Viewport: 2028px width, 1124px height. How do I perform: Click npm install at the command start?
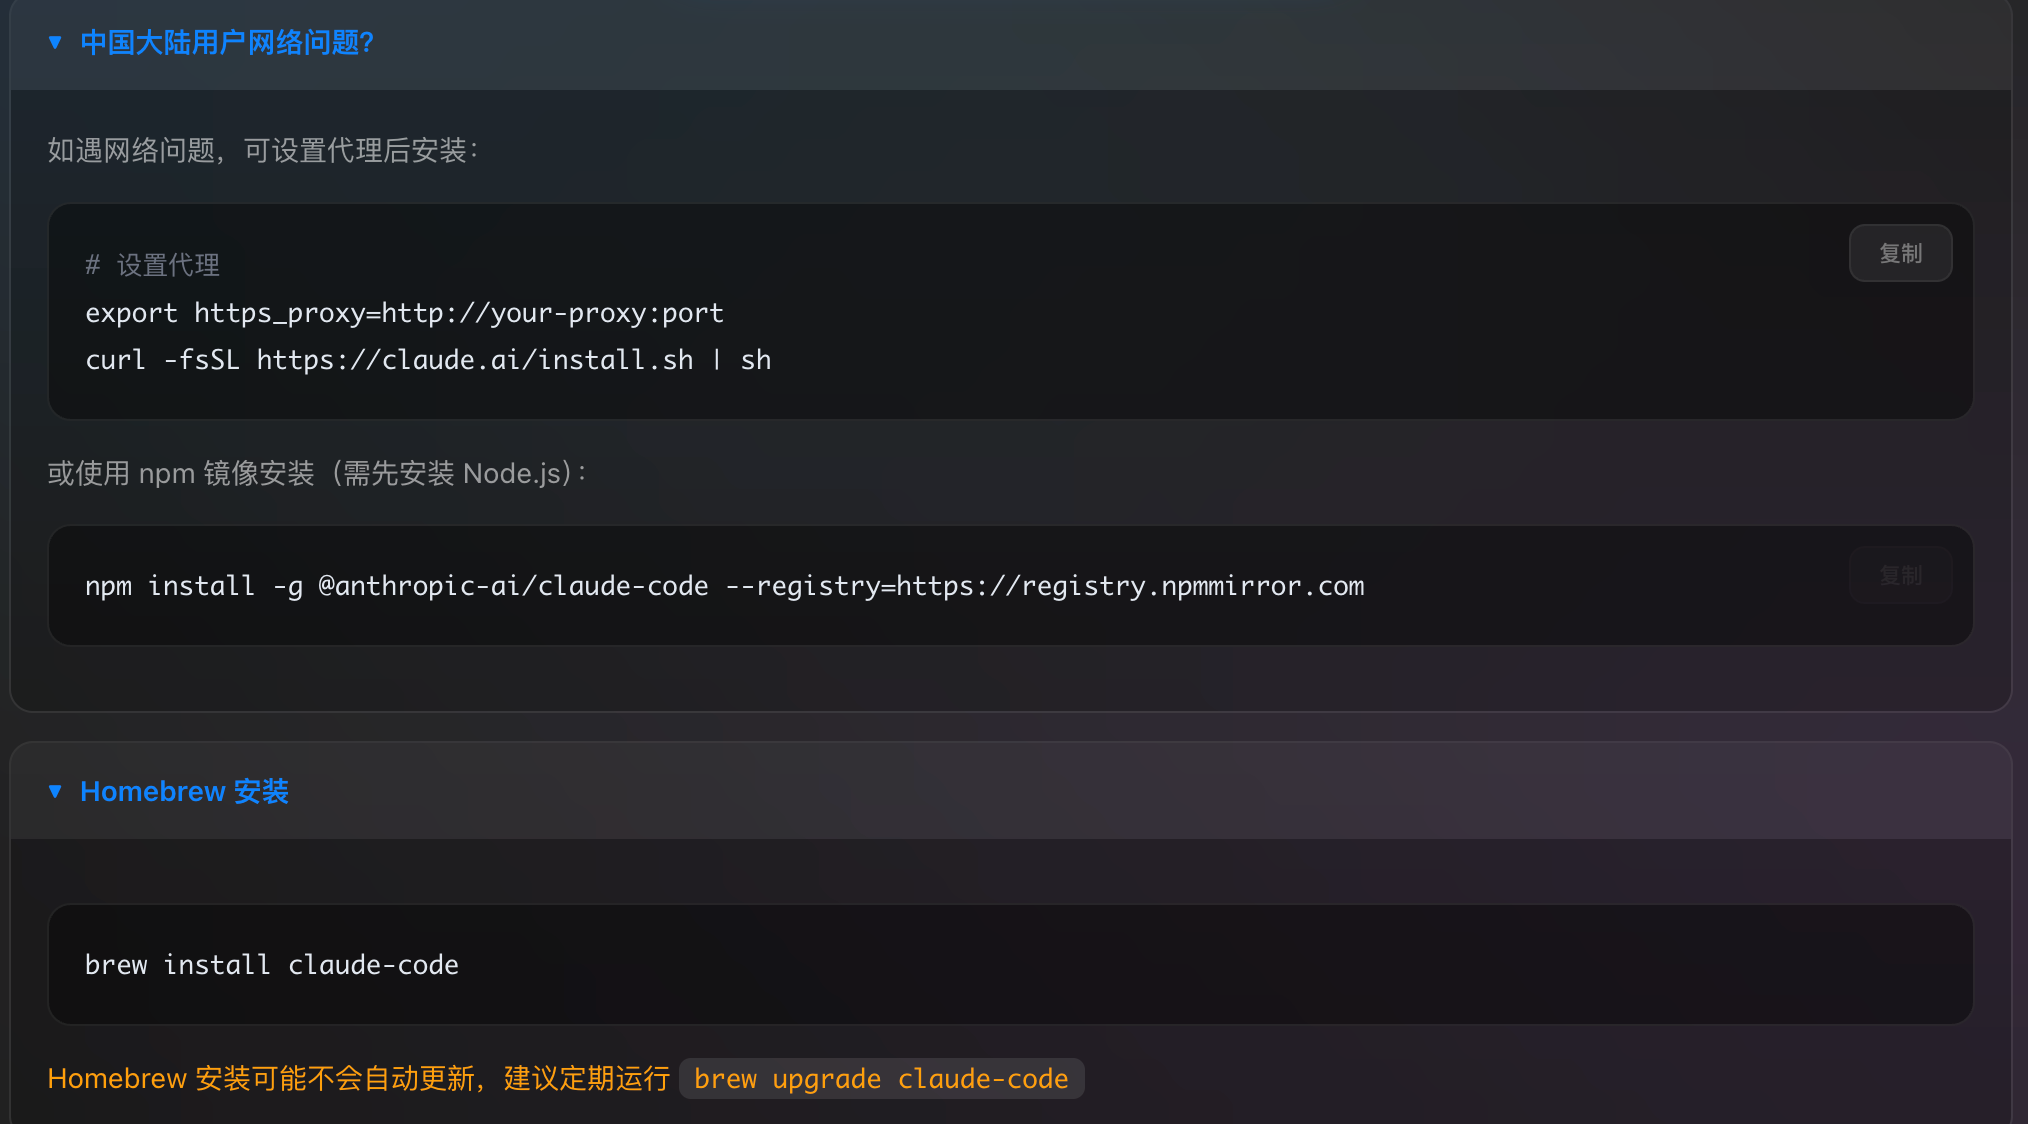170,586
